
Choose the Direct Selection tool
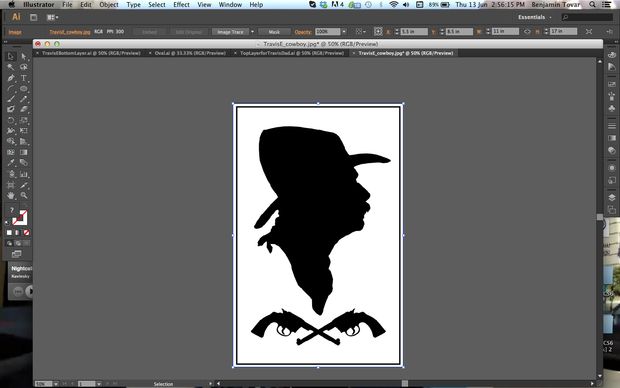[x=24, y=57]
